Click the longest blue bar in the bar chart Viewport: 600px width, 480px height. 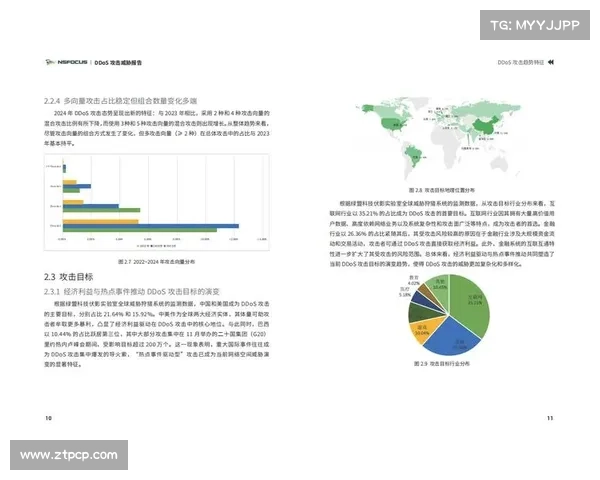[151, 226]
